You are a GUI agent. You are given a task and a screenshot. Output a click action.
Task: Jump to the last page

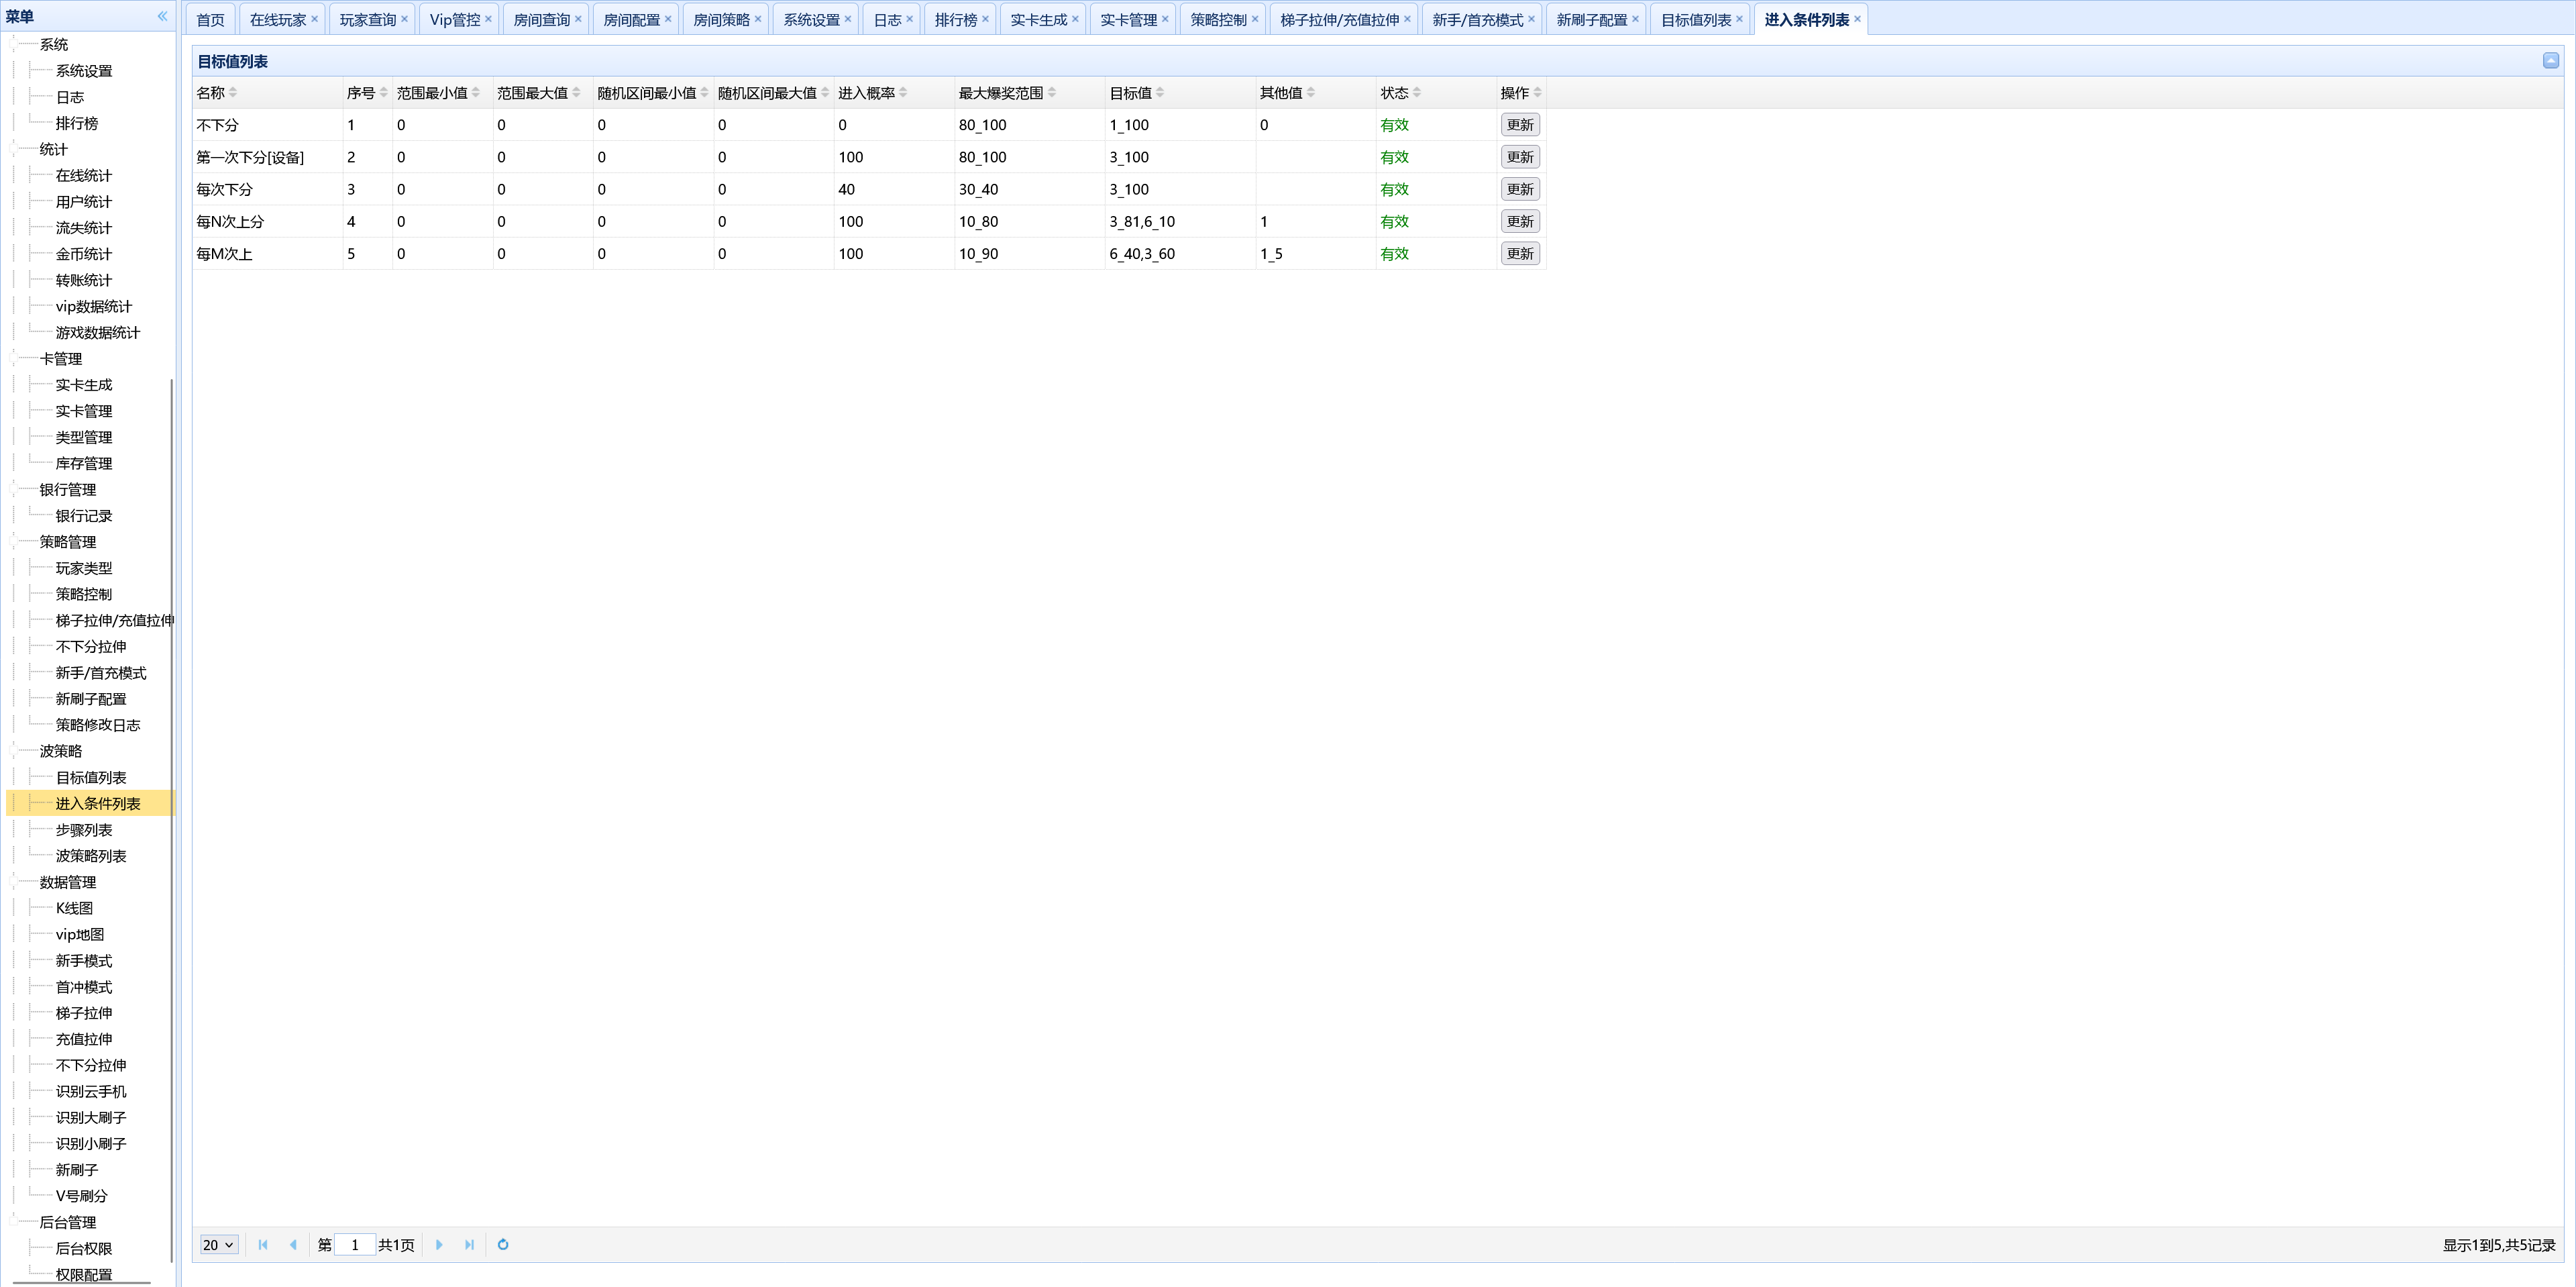tap(469, 1245)
